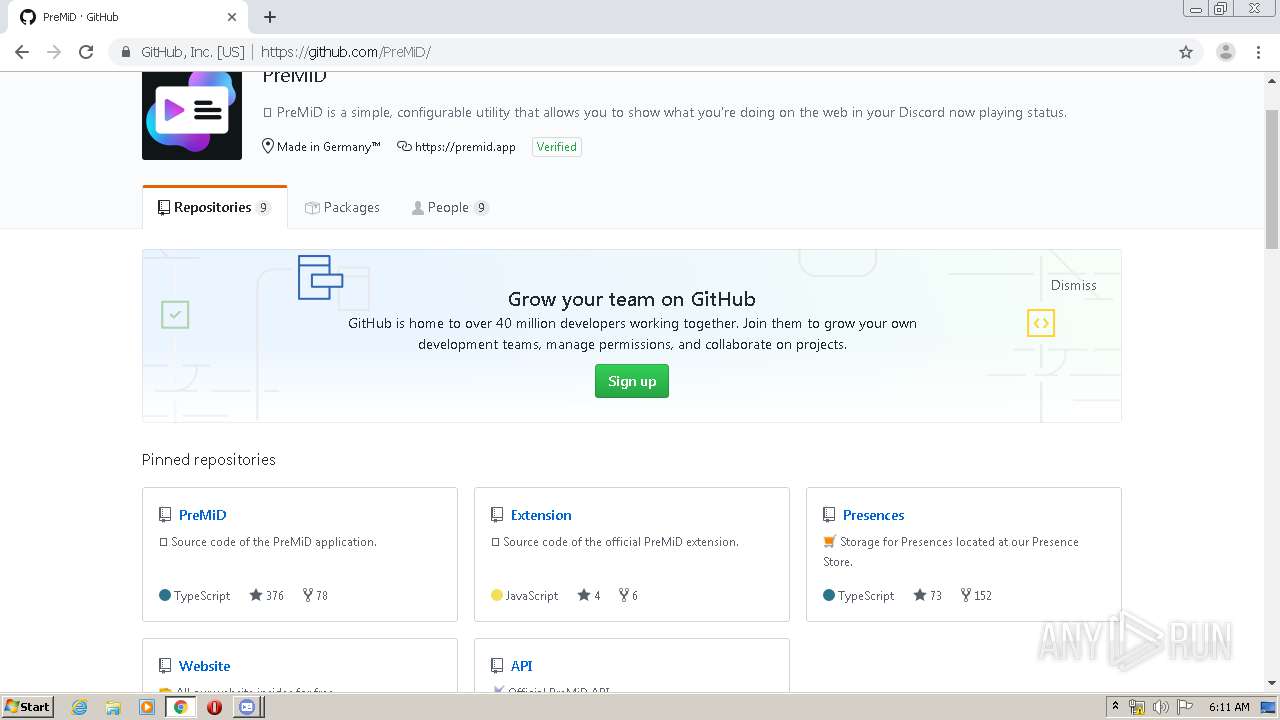This screenshot has height=720, width=1280.
Task: Open the Website pinned repository
Action: [x=204, y=666]
